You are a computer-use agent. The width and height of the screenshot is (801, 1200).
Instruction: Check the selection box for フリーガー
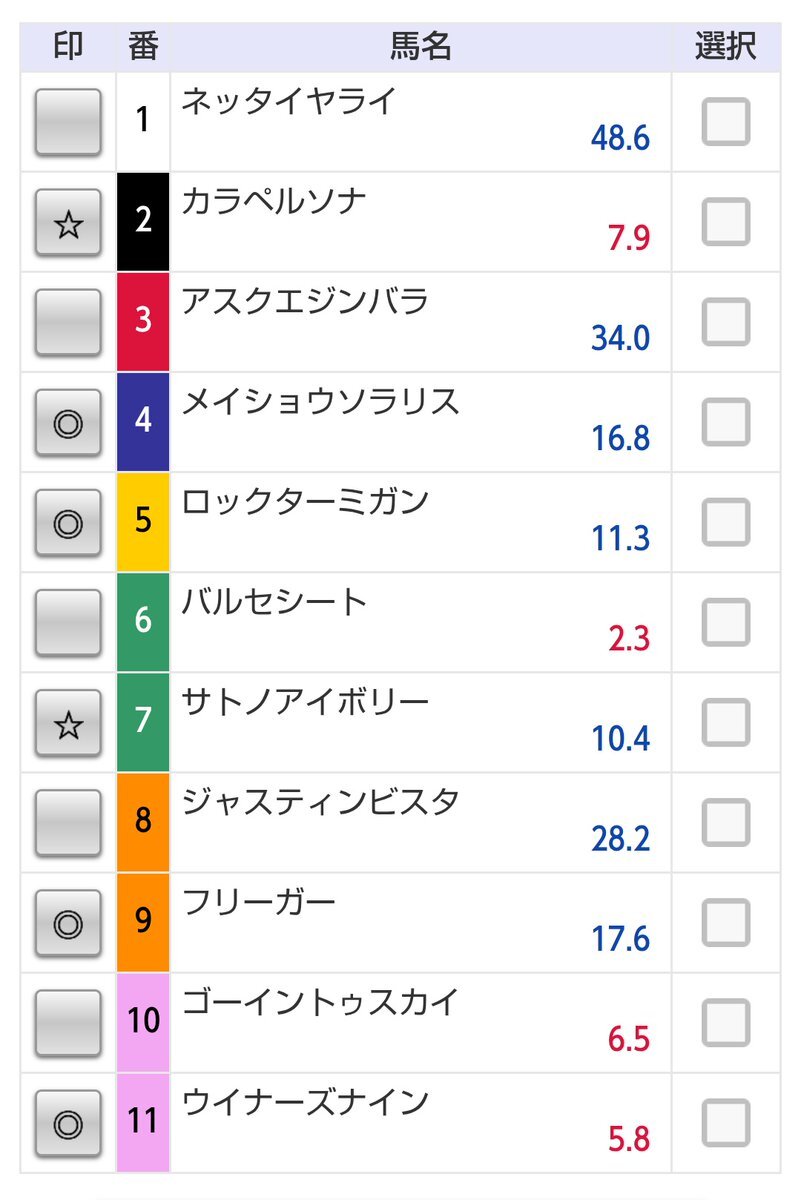[725, 922]
